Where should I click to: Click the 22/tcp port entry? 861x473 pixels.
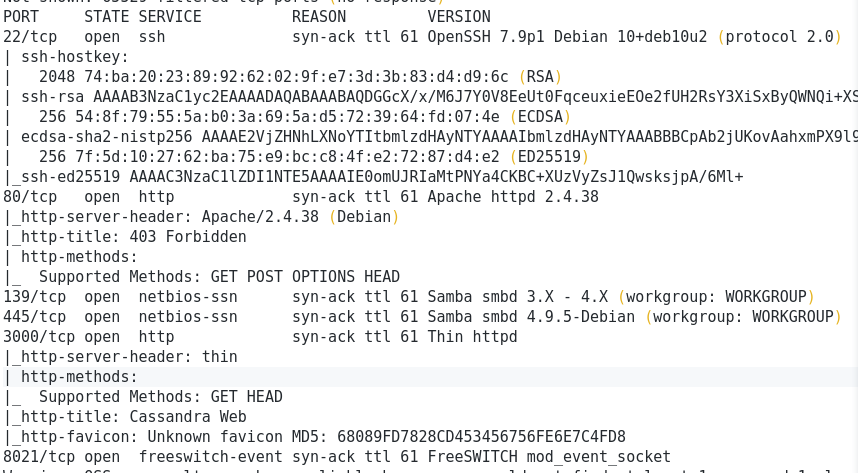[26, 37]
